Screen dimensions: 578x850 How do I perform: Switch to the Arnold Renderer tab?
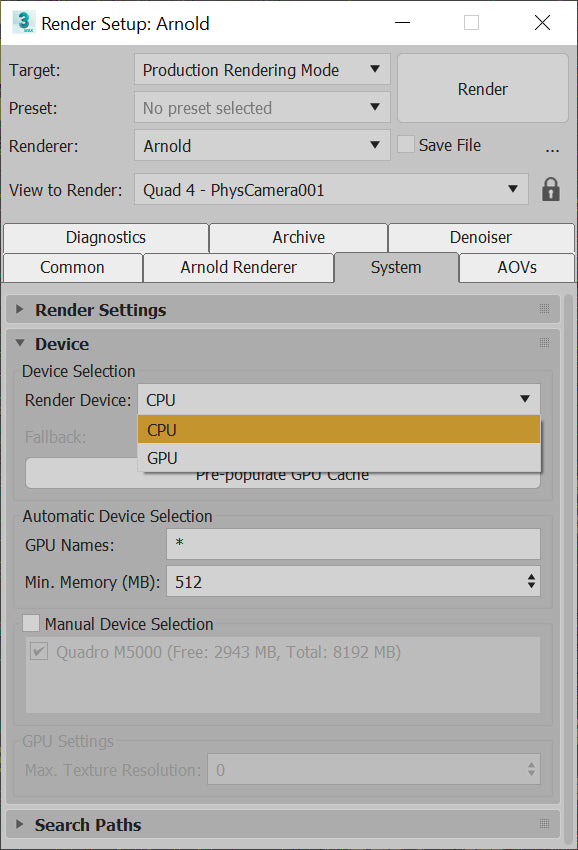coord(238,268)
